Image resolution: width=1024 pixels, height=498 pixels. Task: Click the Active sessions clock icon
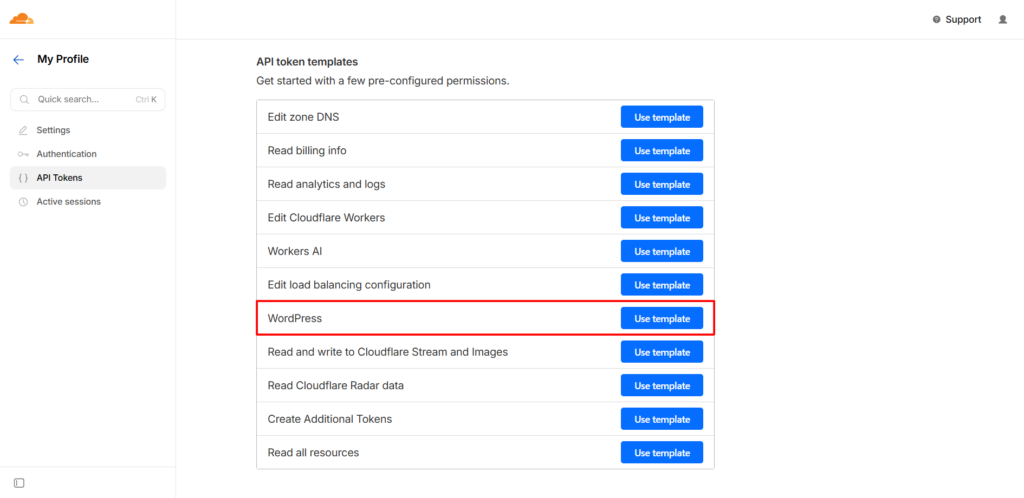(x=24, y=202)
